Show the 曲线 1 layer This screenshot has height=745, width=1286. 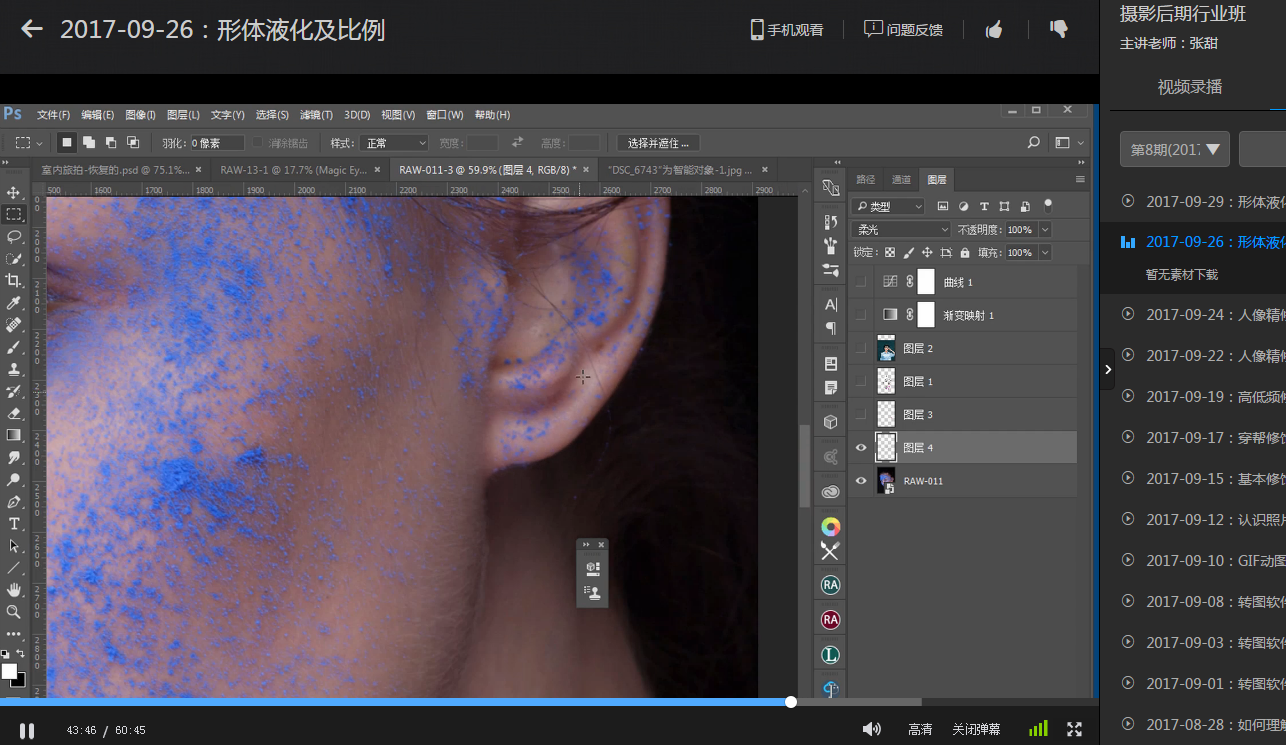[861, 282]
